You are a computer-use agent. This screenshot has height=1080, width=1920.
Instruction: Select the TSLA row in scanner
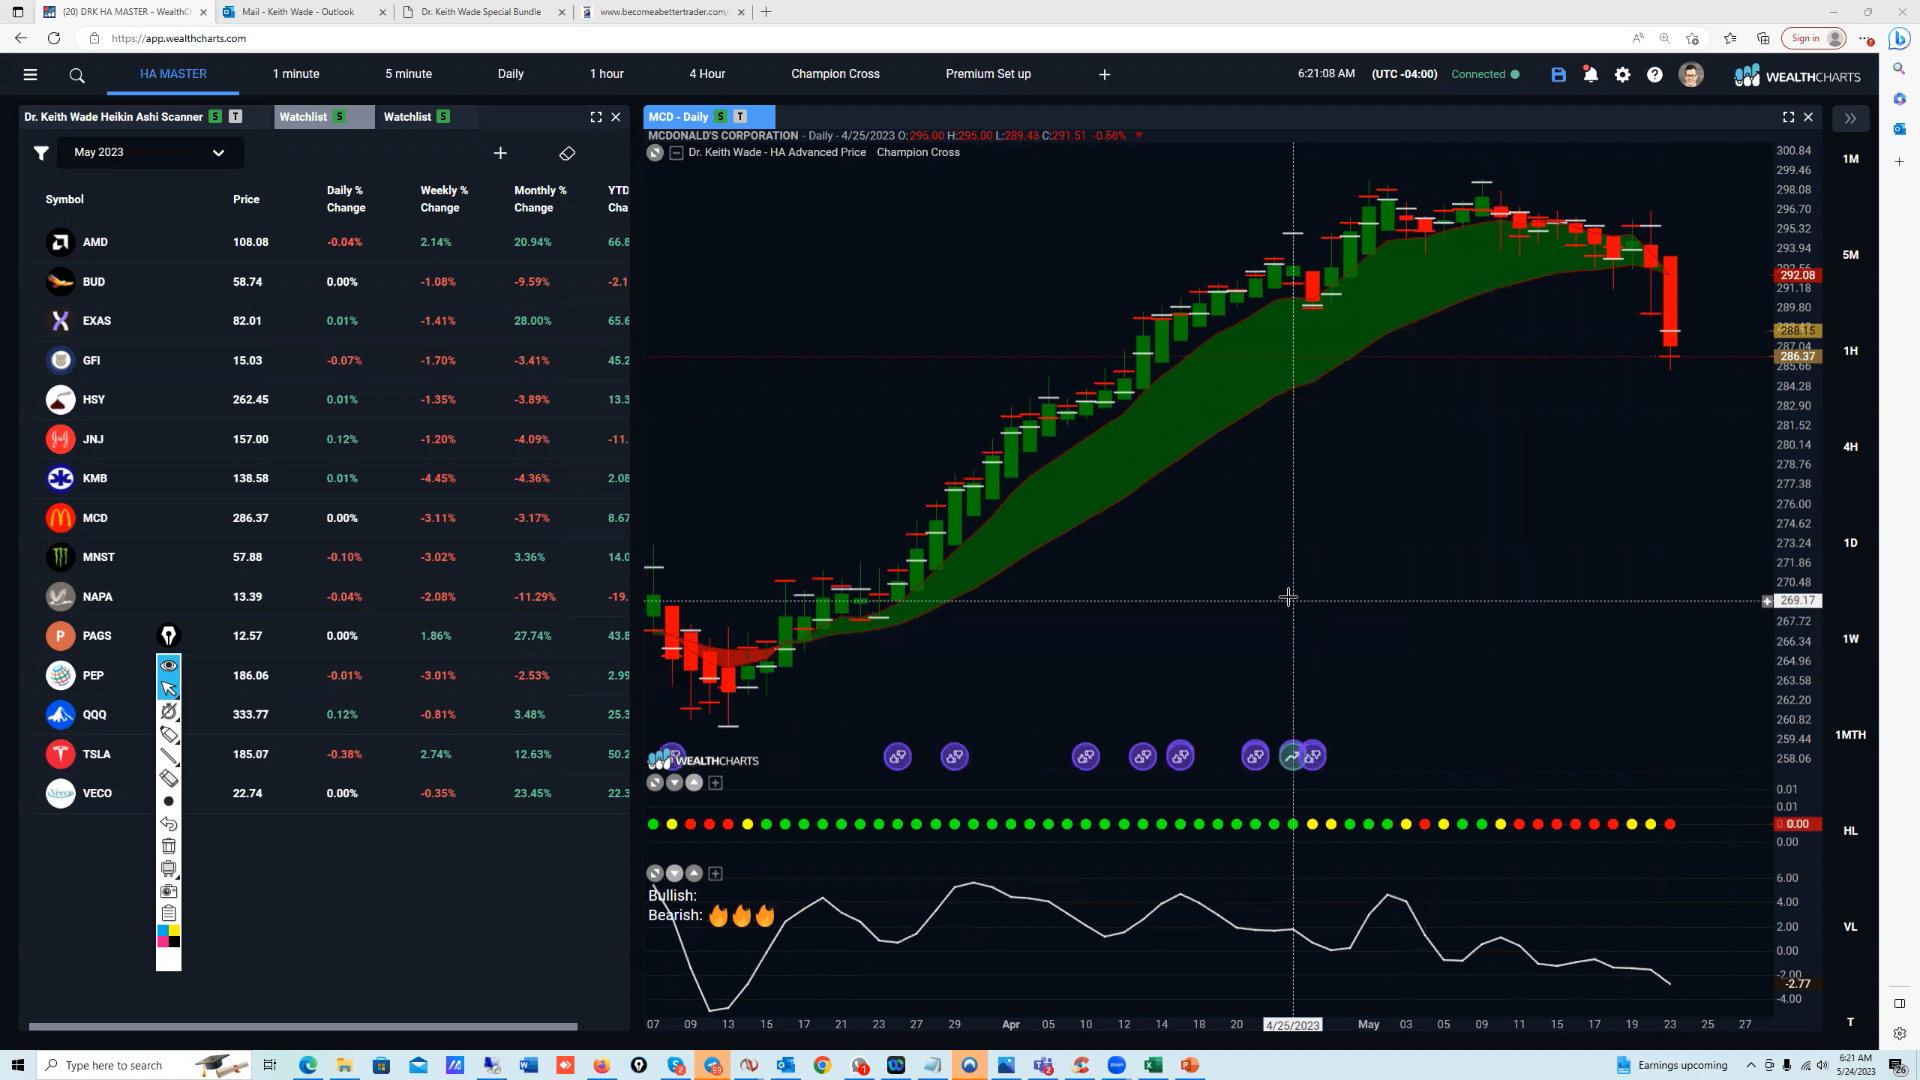(x=330, y=754)
